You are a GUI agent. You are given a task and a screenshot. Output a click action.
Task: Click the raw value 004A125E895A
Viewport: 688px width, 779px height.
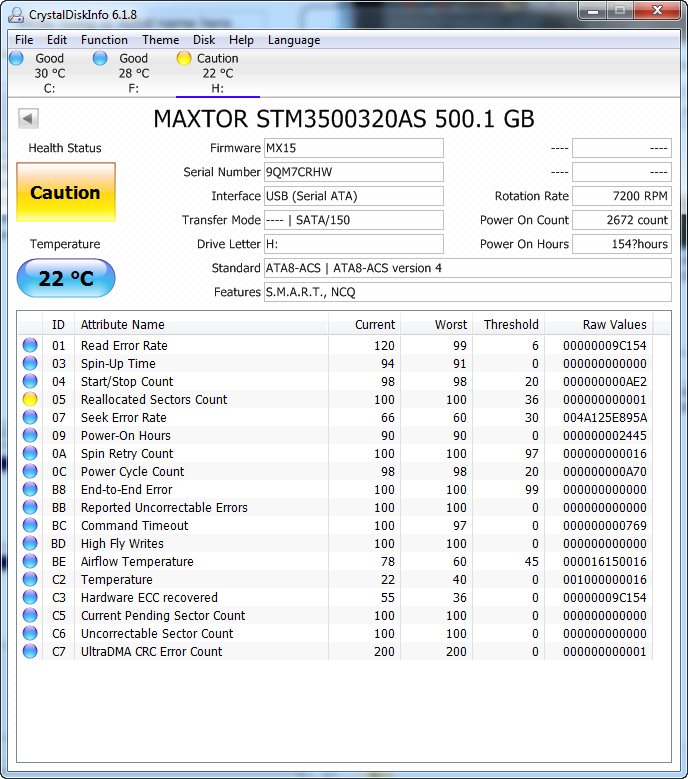pyautogui.click(x=605, y=417)
